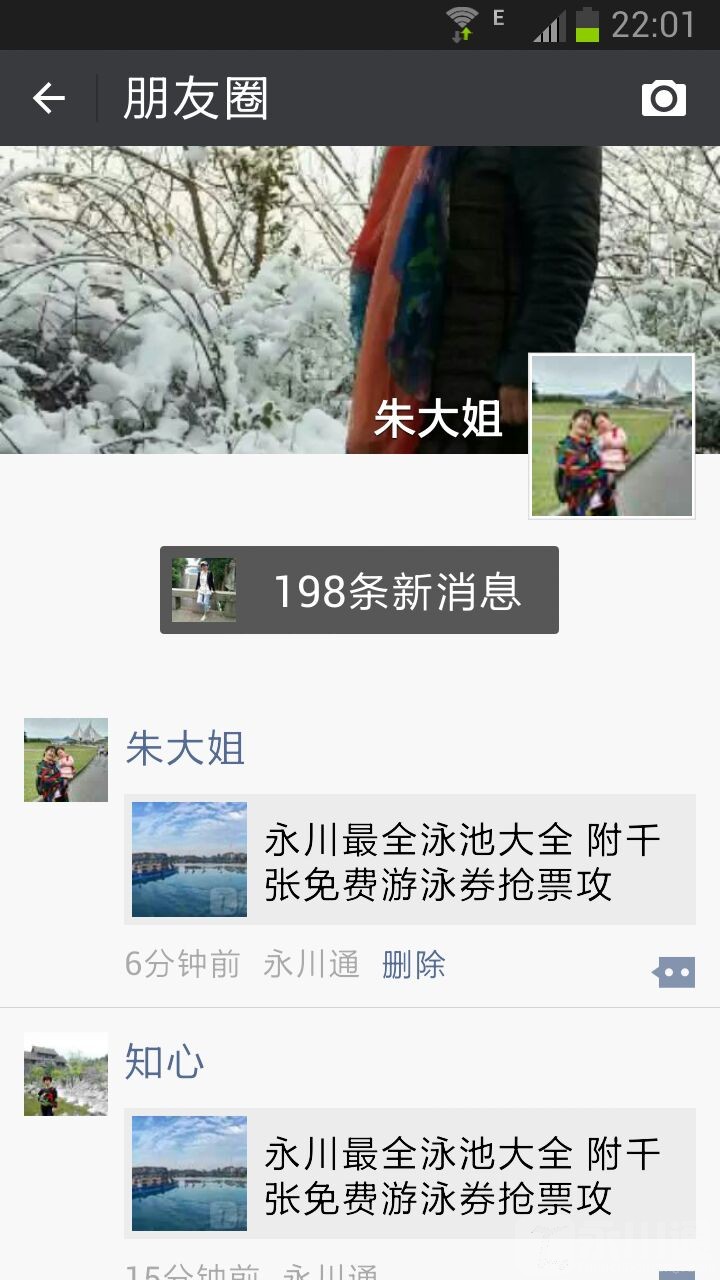The width and height of the screenshot is (720, 1280).
Task: Tap 朱大姐 avatar beside first post
Action: (66, 760)
